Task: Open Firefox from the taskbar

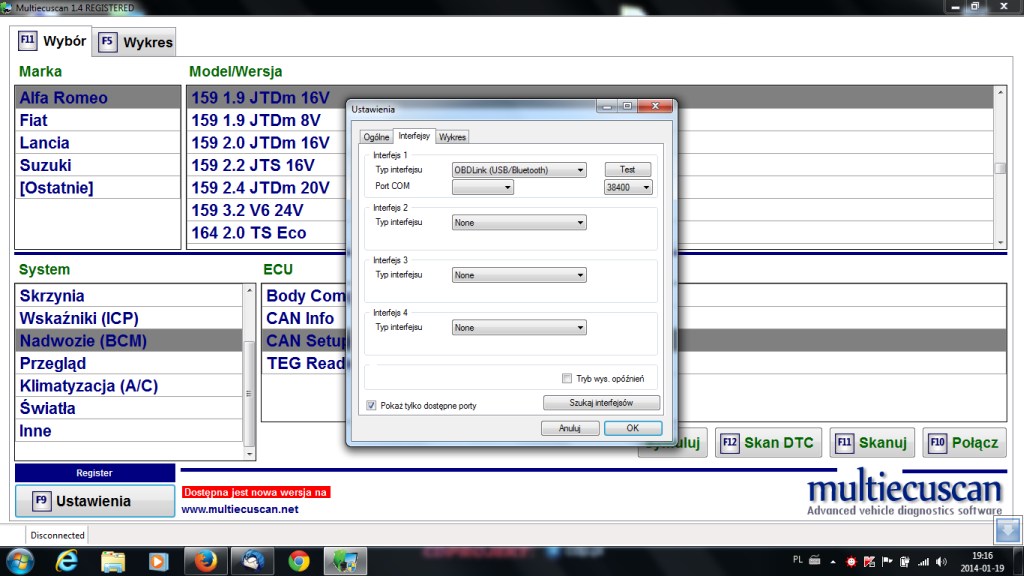Action: [205, 561]
